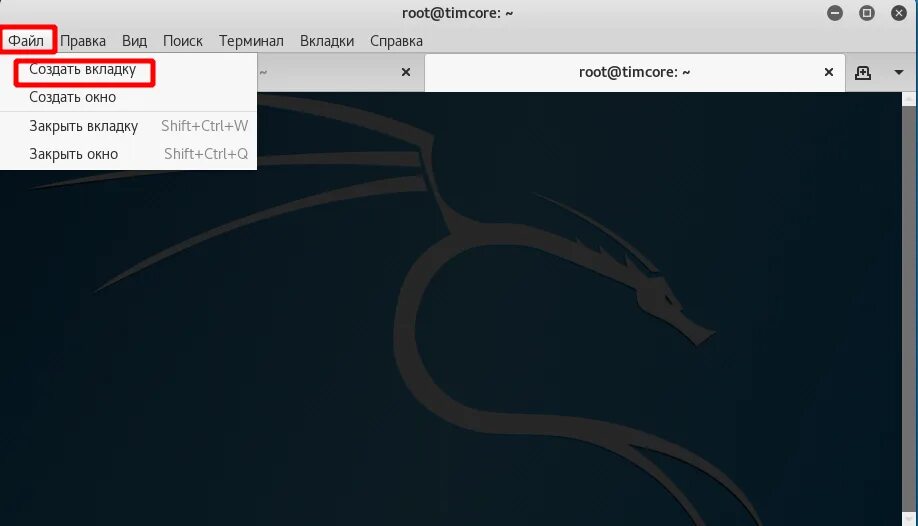The height and width of the screenshot is (526, 918).
Task: Select Закрыть вкладку menu entry
Action: coord(128,126)
